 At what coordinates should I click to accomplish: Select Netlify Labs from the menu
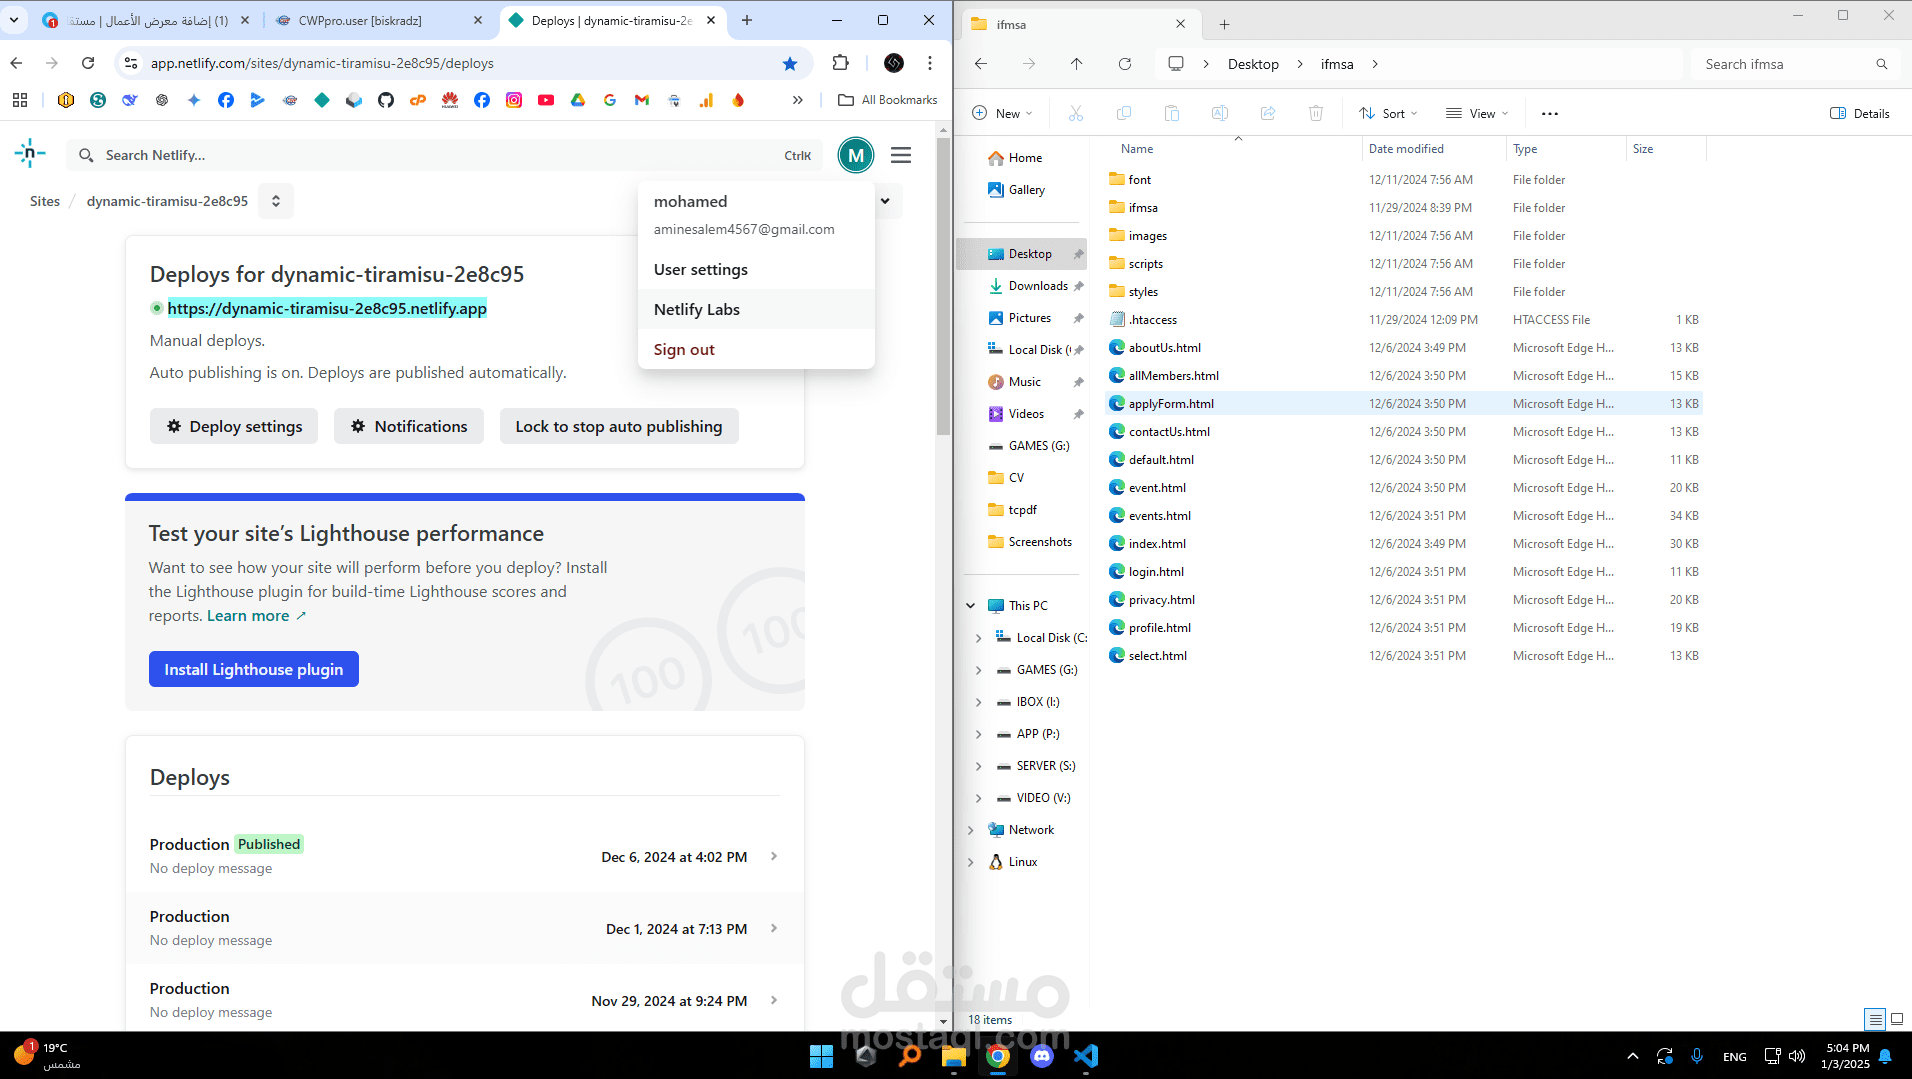(x=756, y=310)
